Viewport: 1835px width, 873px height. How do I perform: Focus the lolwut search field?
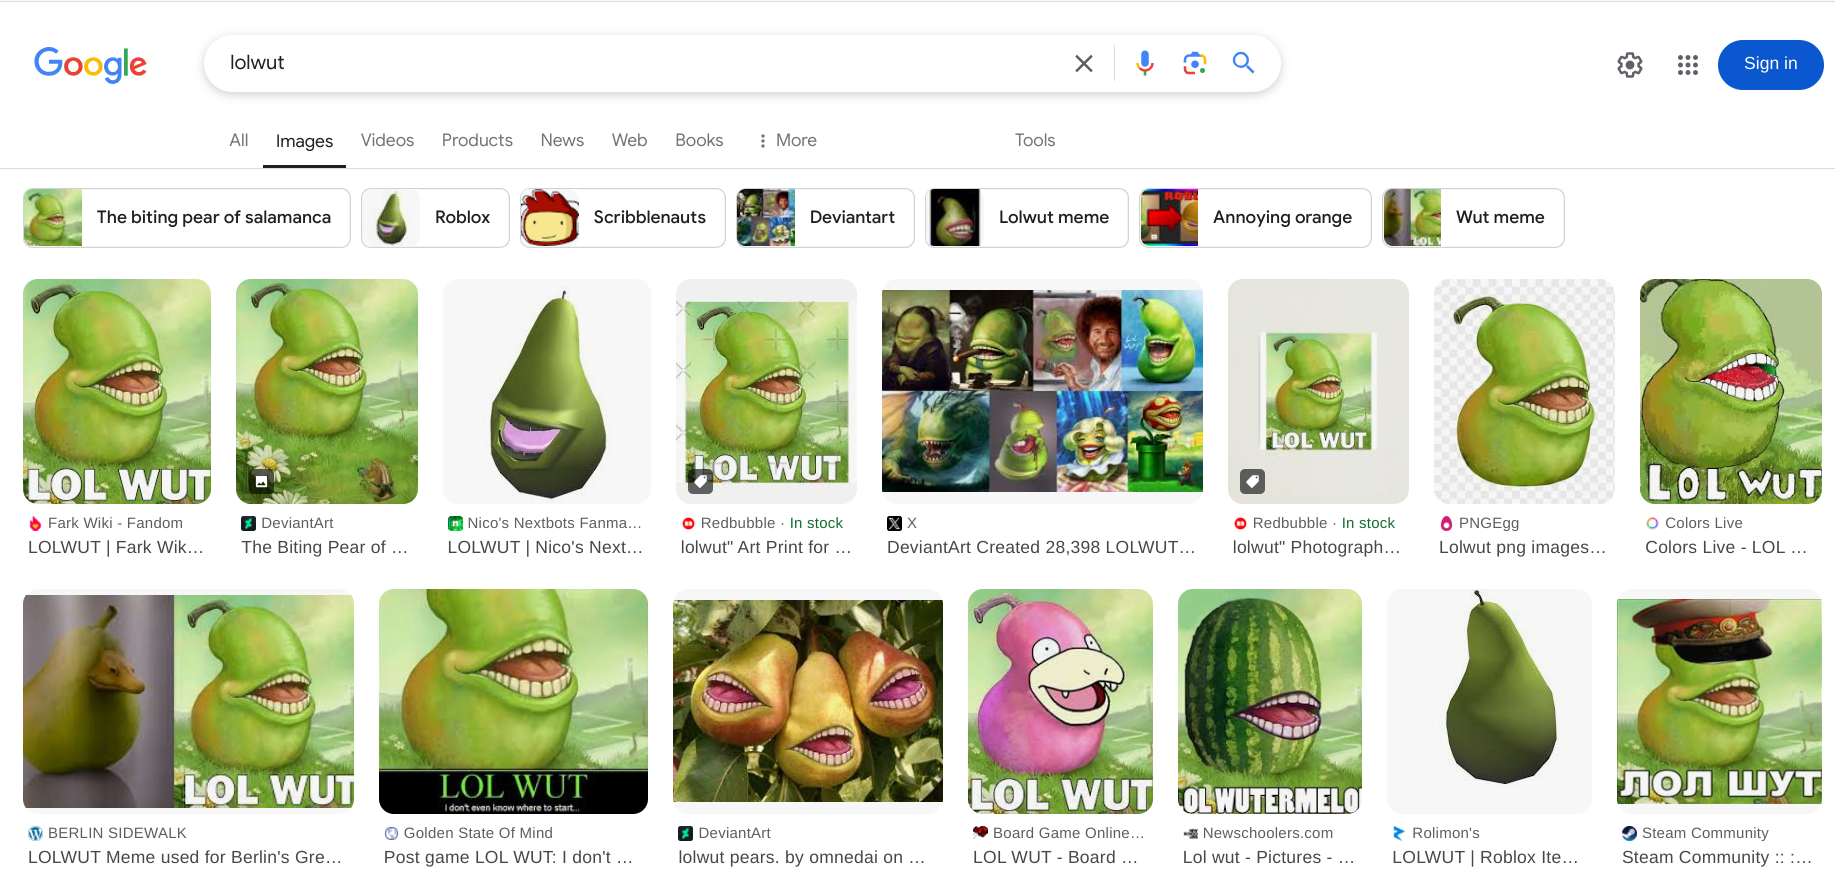(x=640, y=63)
